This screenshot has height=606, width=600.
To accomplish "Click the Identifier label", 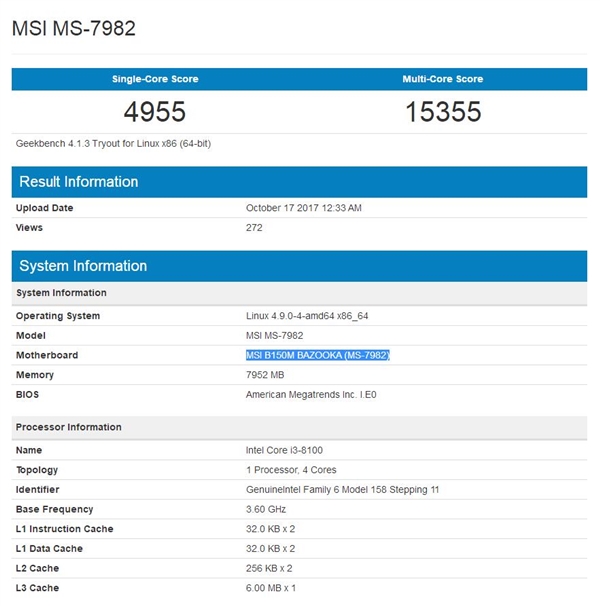I will coord(38,490).
